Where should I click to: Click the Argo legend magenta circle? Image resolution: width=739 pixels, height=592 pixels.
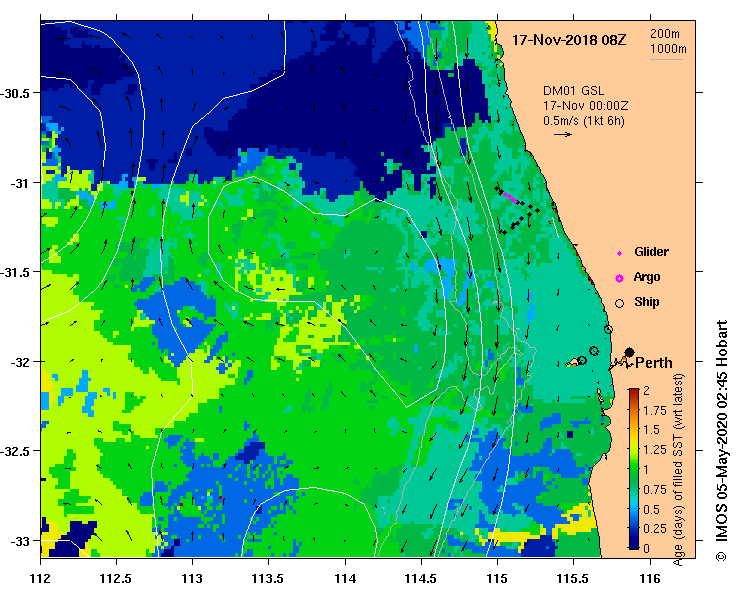pos(619,279)
